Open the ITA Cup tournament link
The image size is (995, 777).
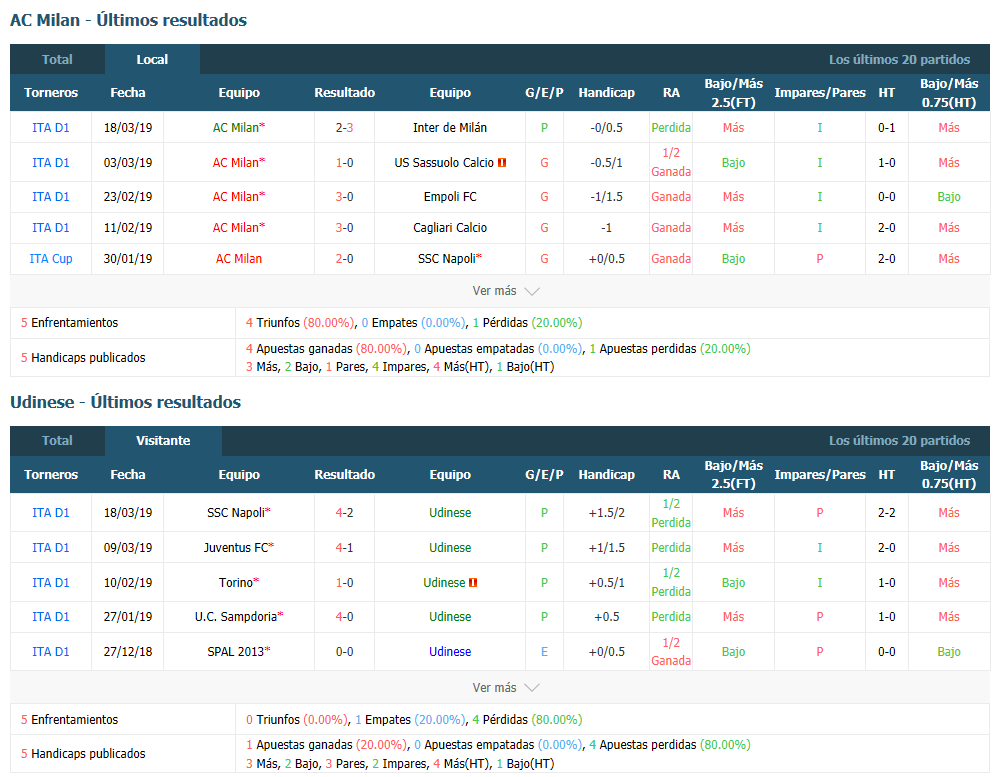tap(51, 259)
